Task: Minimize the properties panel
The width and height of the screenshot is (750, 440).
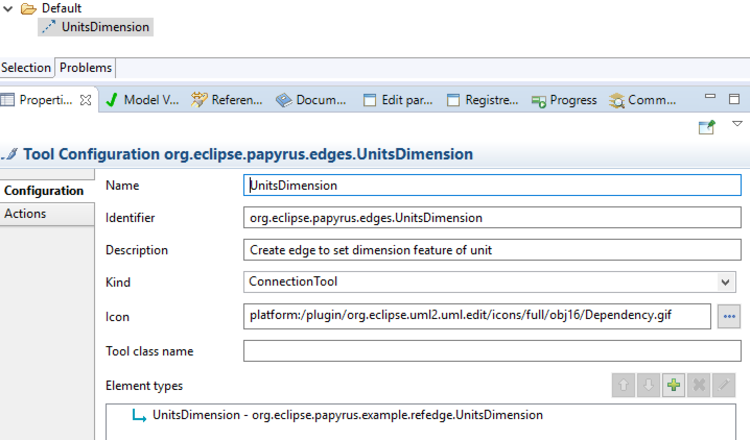Action: point(710,96)
